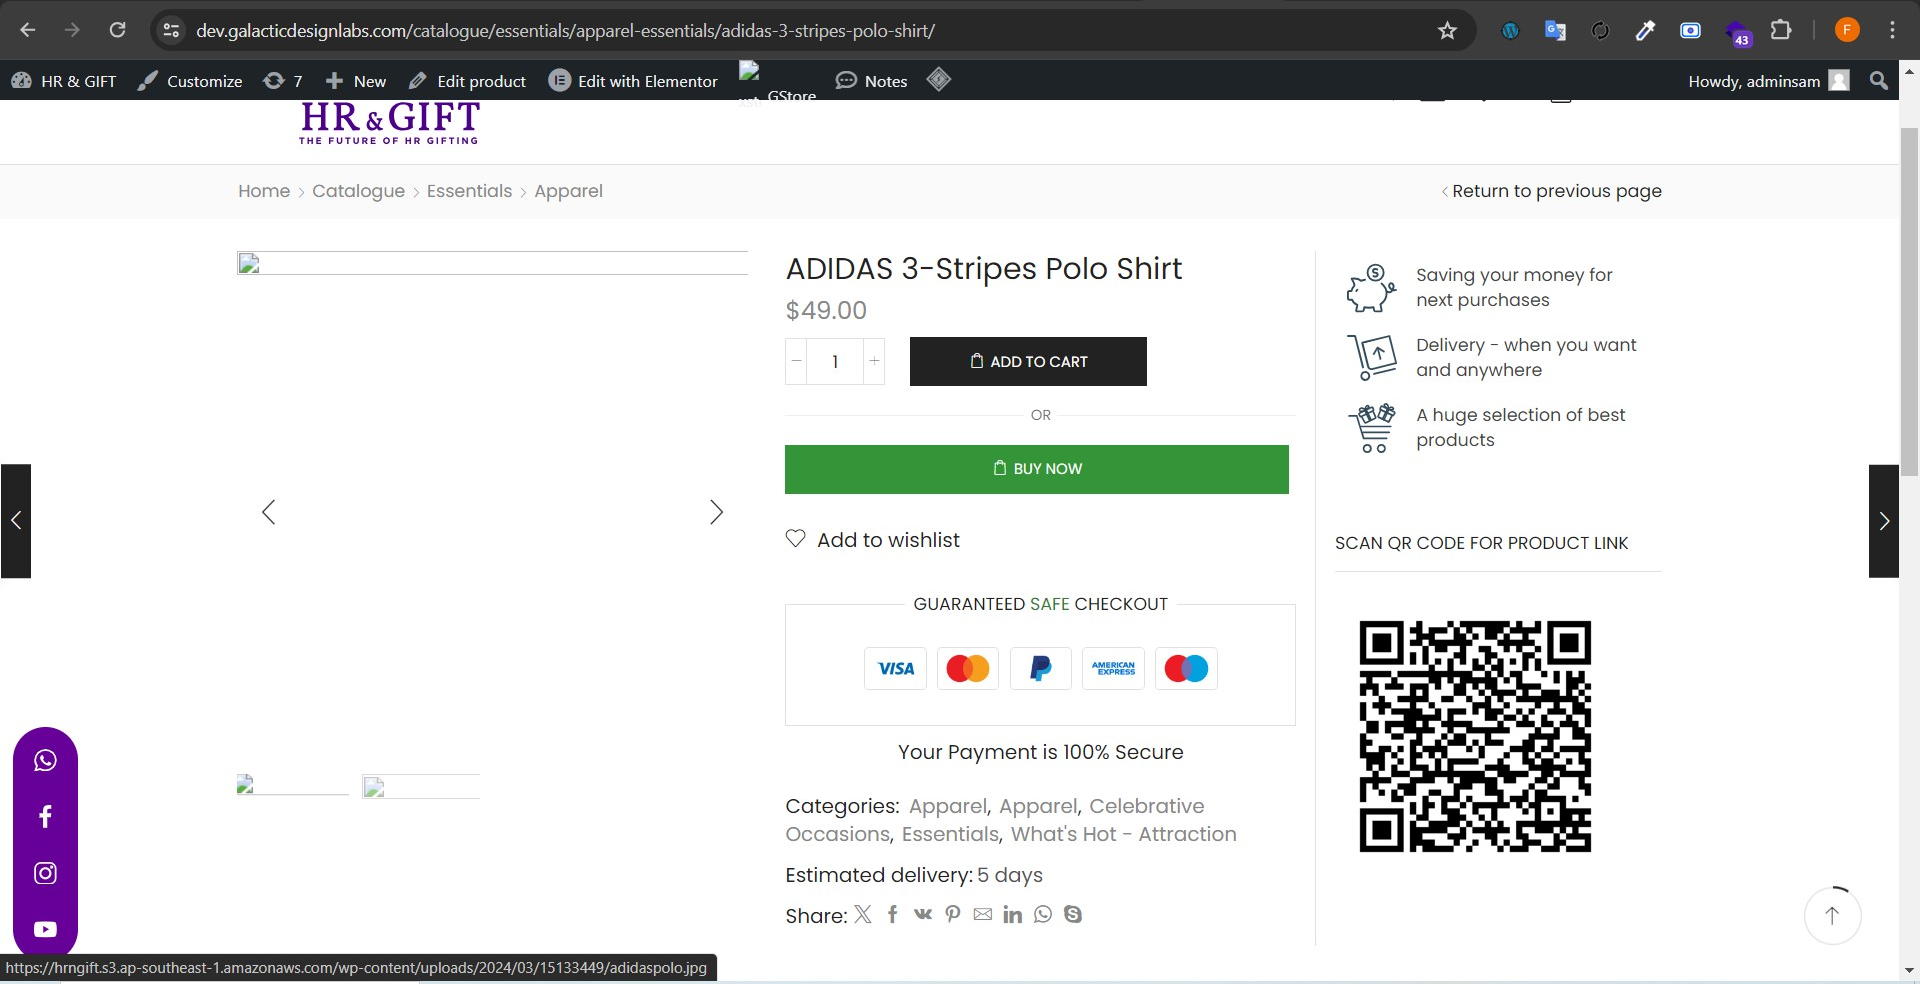Open Celebrative Occasions category link
The image size is (1920, 984).
tap(1147, 806)
